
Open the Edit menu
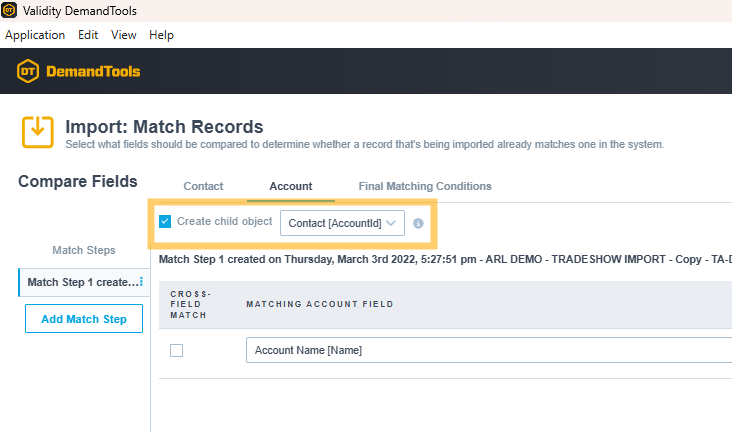coord(88,35)
